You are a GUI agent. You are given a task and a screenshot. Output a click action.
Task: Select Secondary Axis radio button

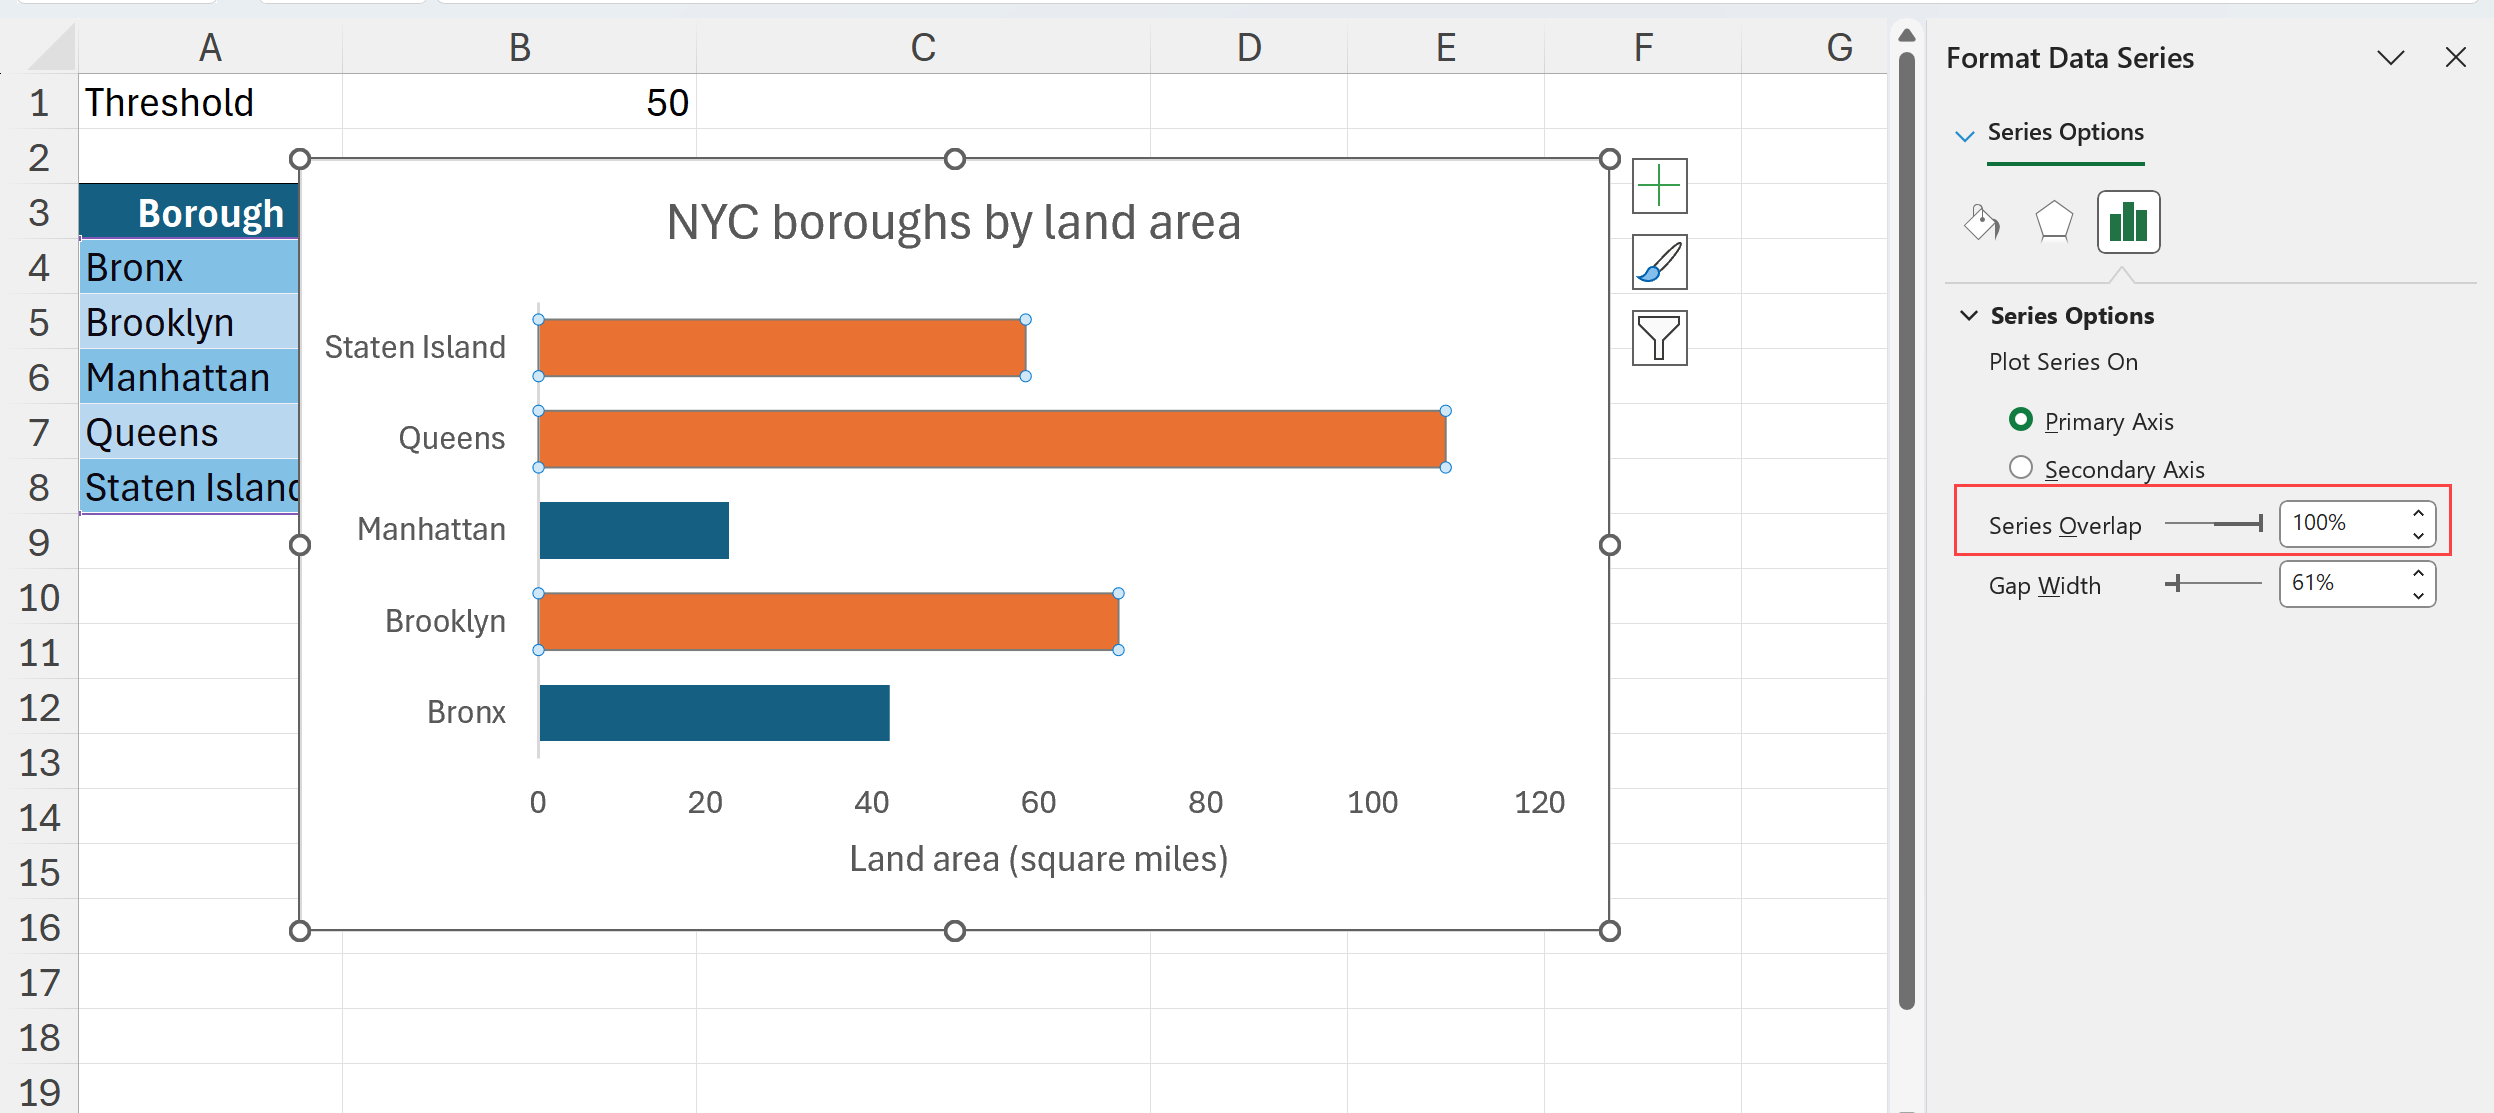tap(2020, 468)
